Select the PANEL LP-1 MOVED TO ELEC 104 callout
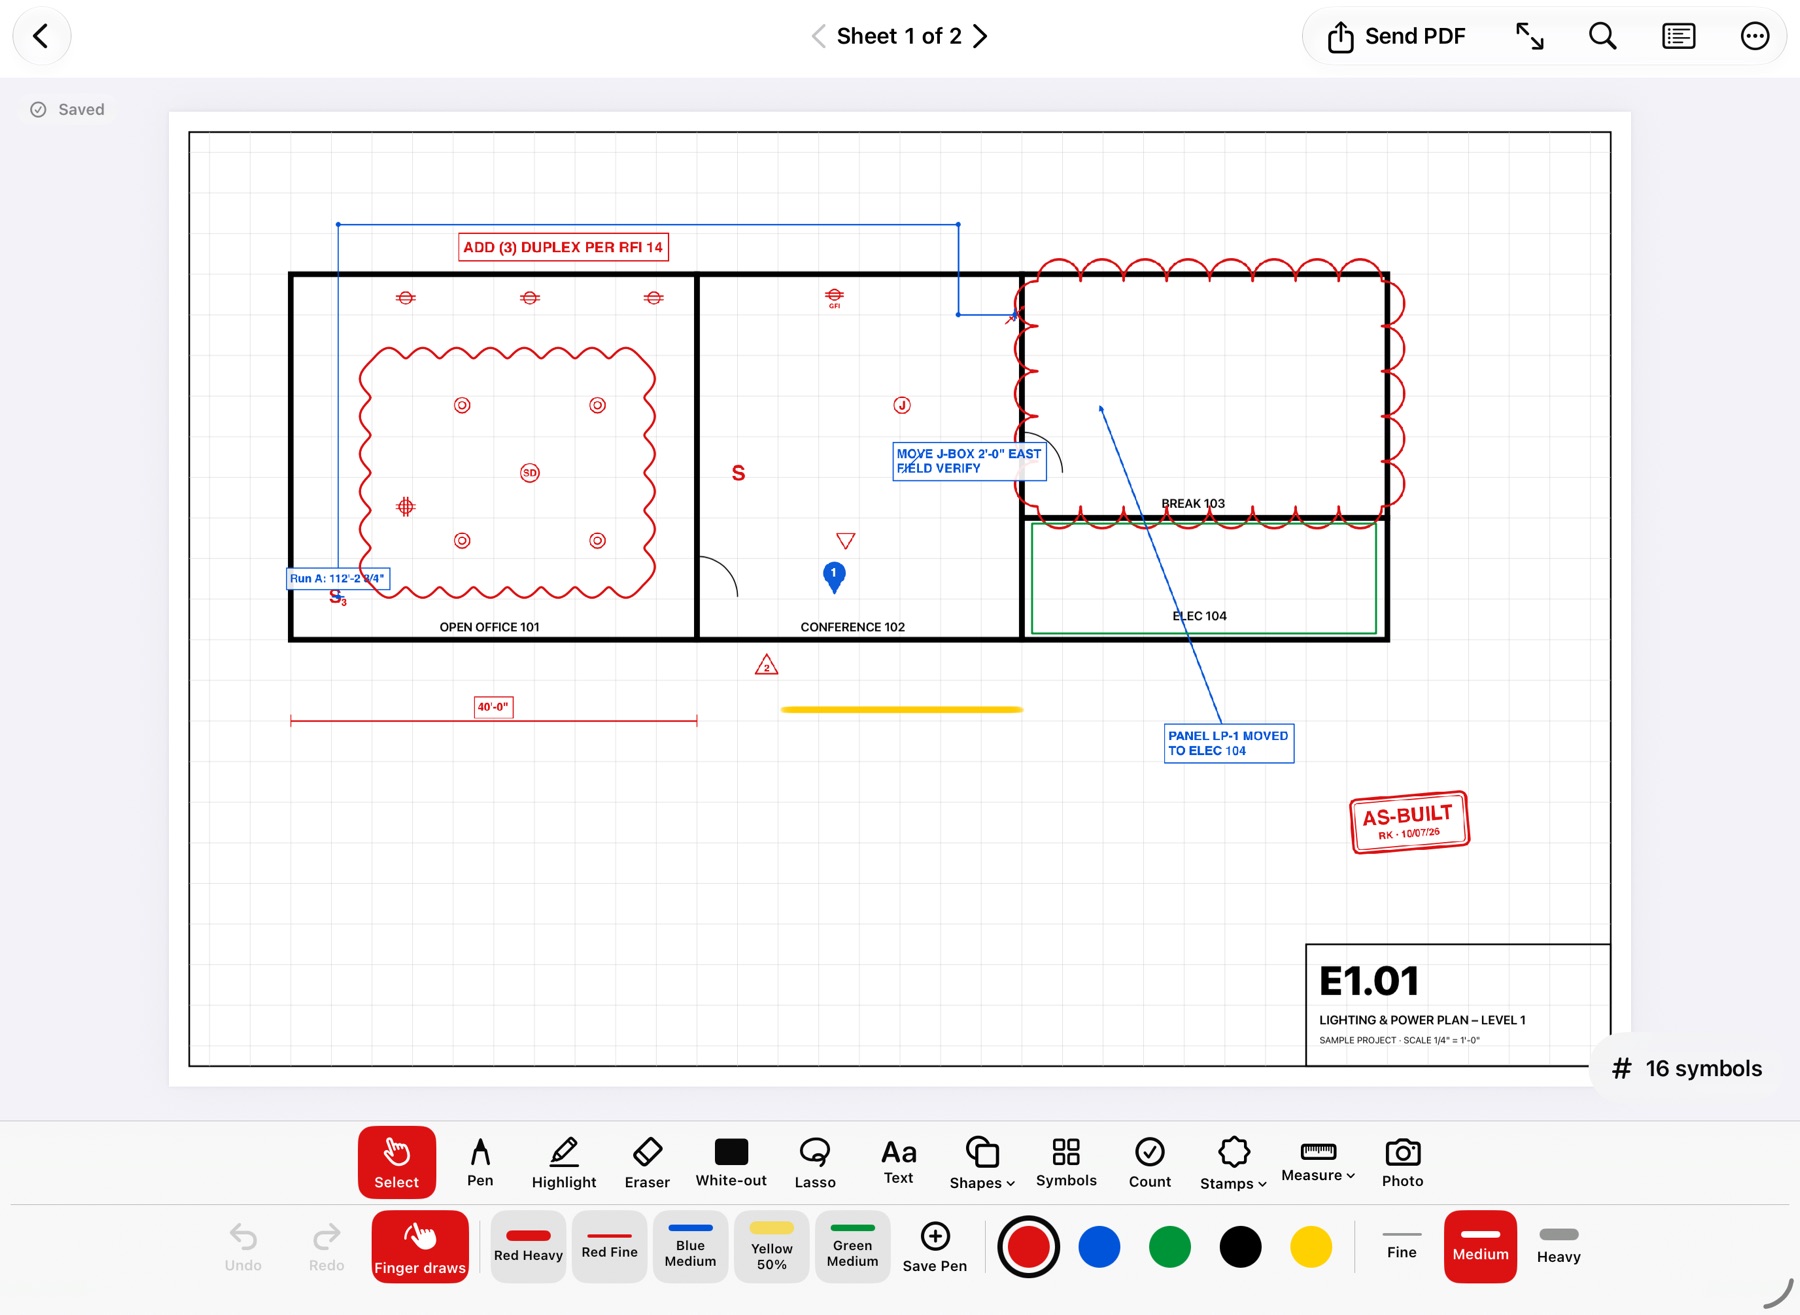 [x=1229, y=743]
